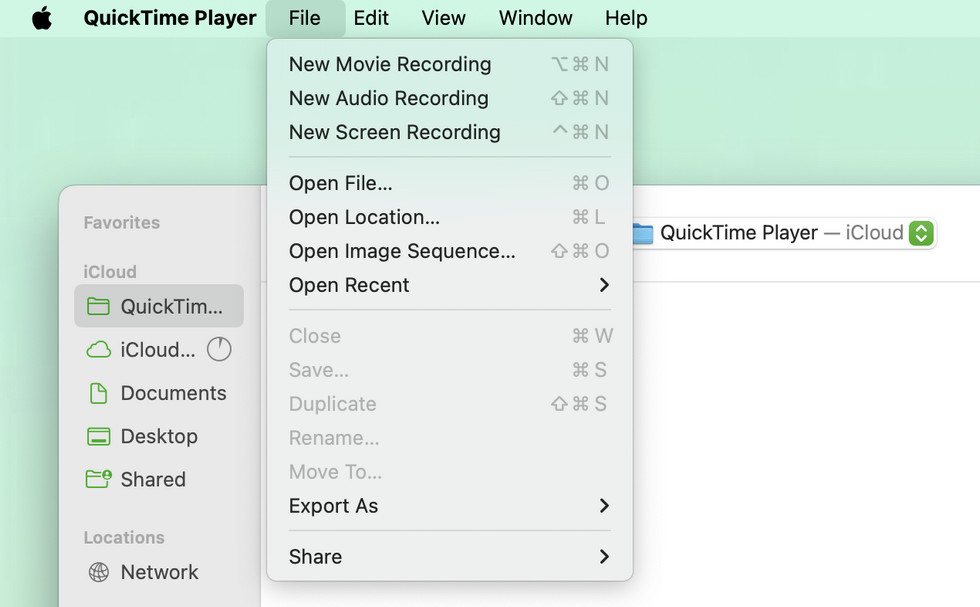Select Open File… menu item
This screenshot has height=607, width=980.
click(x=449, y=183)
